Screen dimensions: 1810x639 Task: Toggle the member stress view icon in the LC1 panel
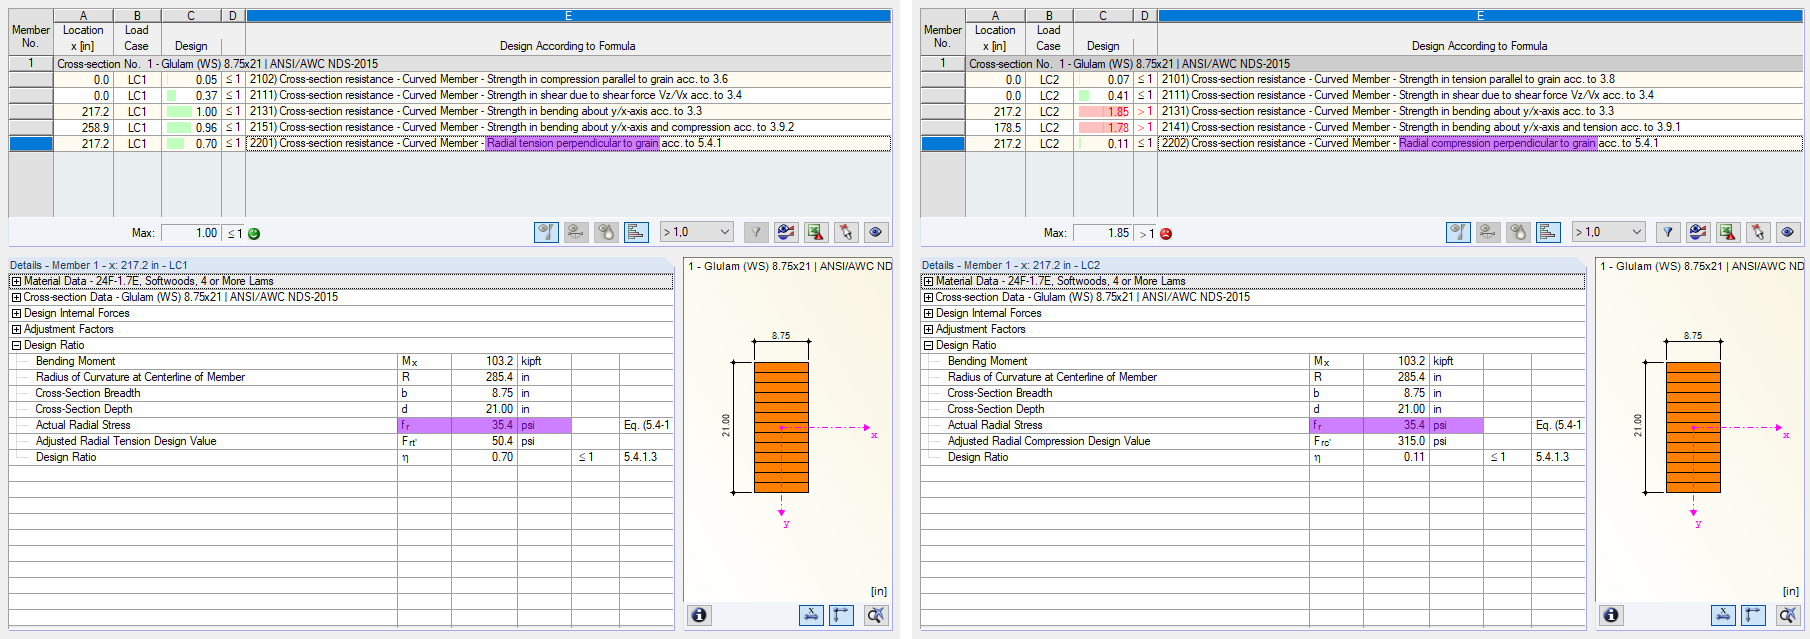point(546,232)
